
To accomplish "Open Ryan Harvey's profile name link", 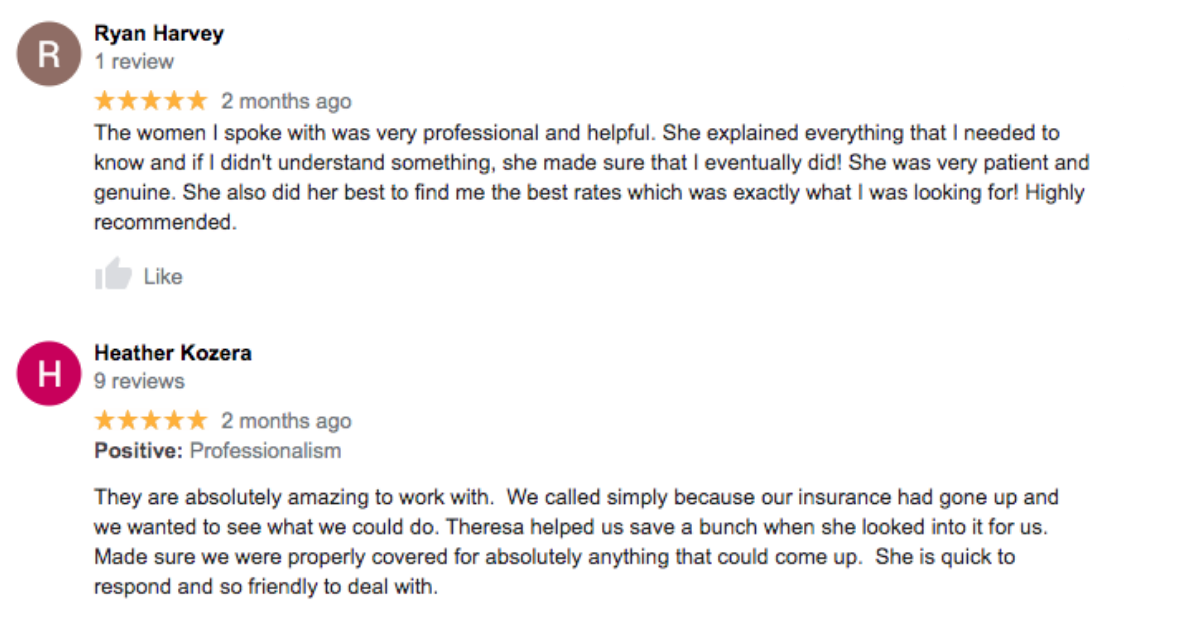I will point(159,33).
